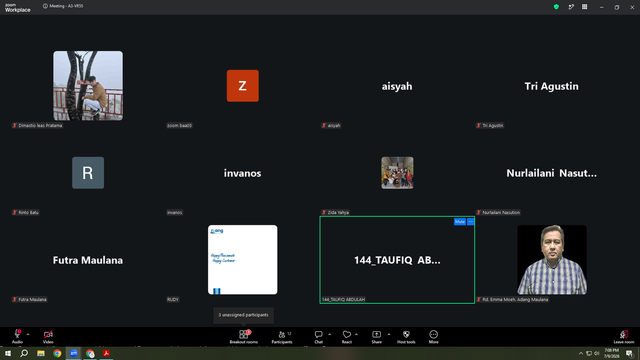
Task: Expand chat options arrow next to Chat
Action: pos(329,334)
